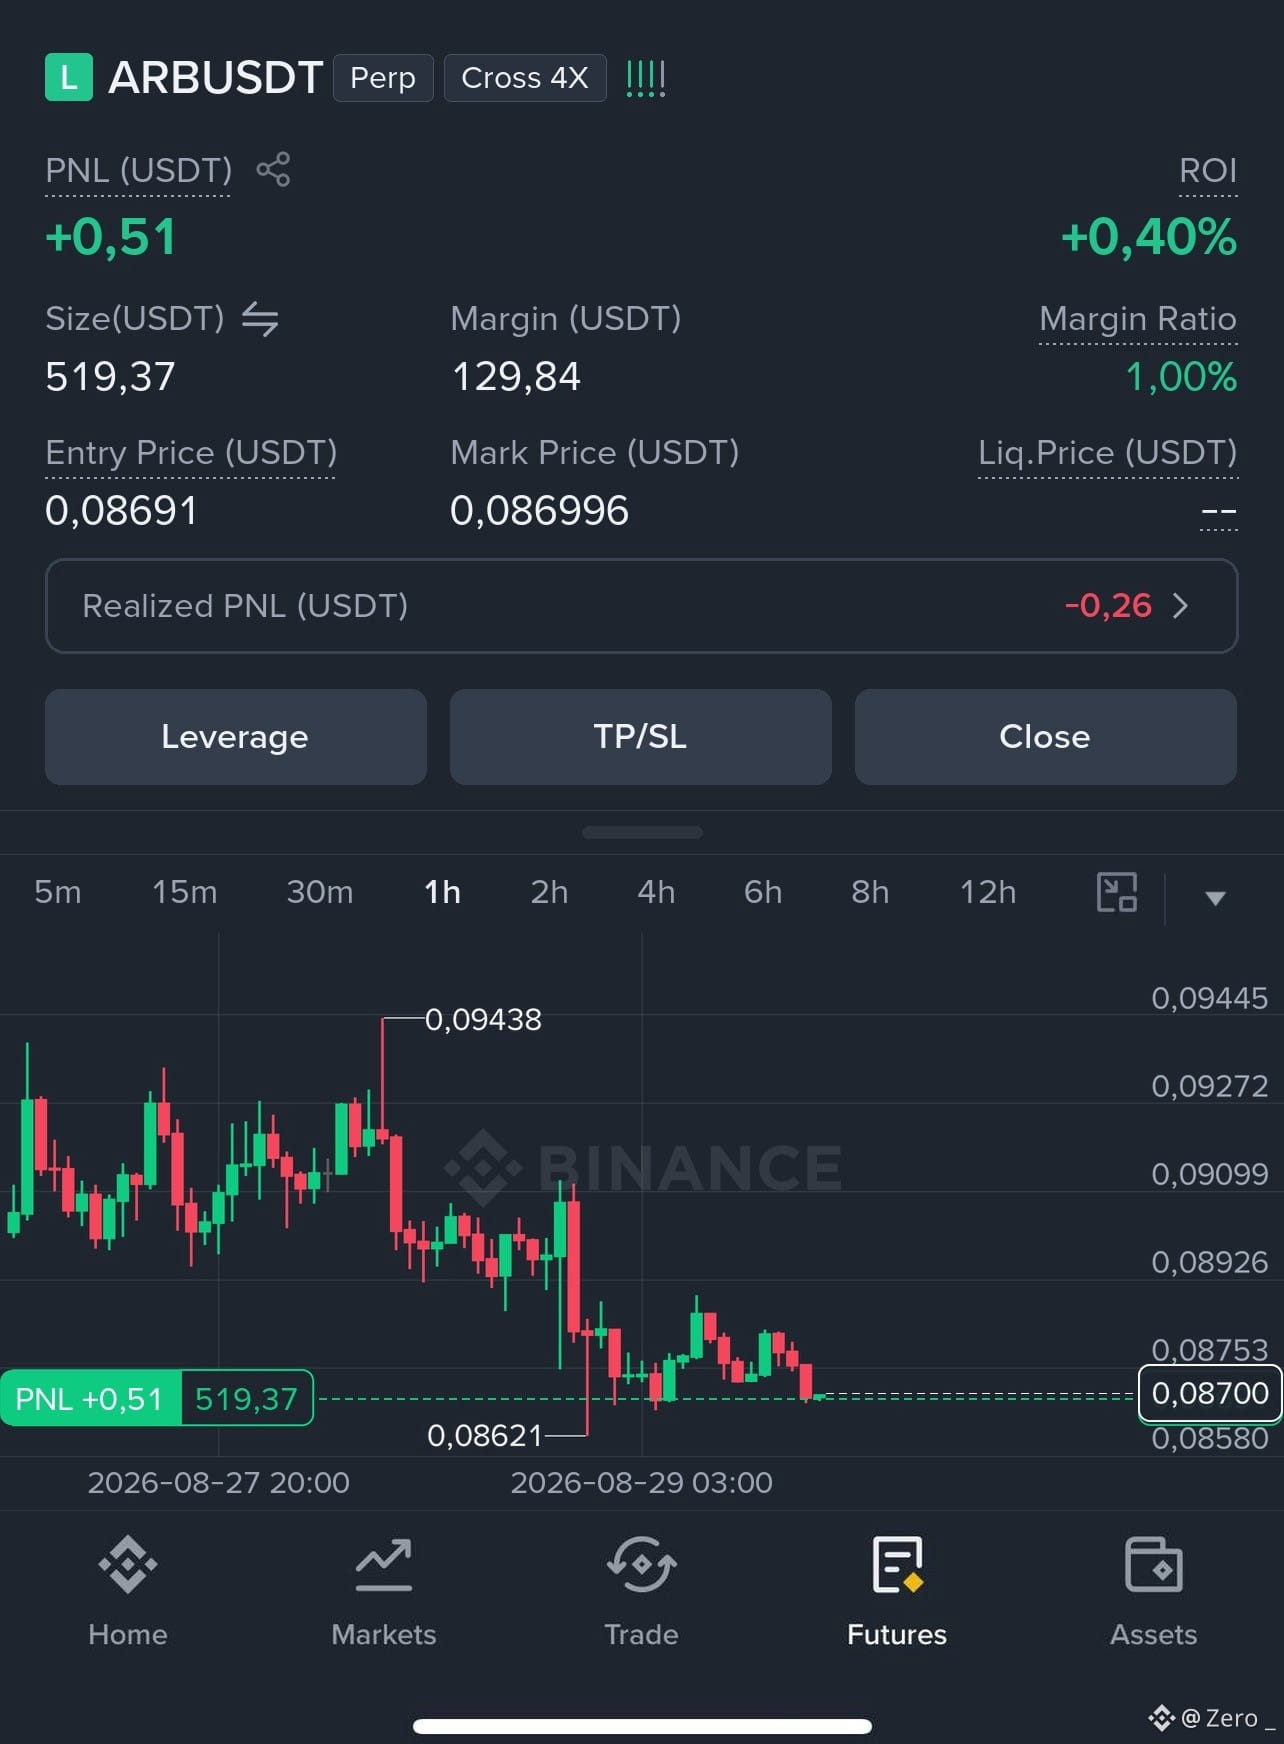Tap the 2026-08-27 20:00 time label
This screenshot has width=1284, height=1744.
pos(218,1482)
